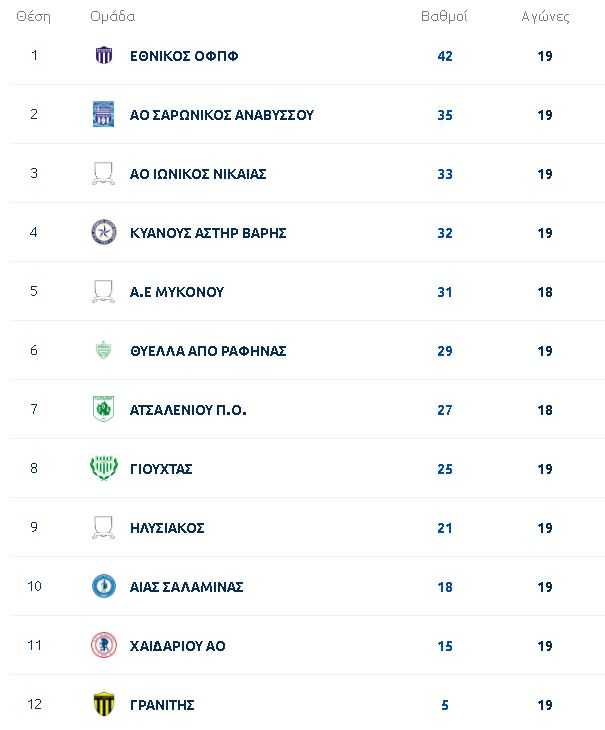Viewport: 605px width, 730px height.
Task: Click the ΑΟ ΣΑΡΩΝΙΚΟΣ ΑΝΑΒΥΣΣΟΥ team logo
Action: pyautogui.click(x=103, y=114)
